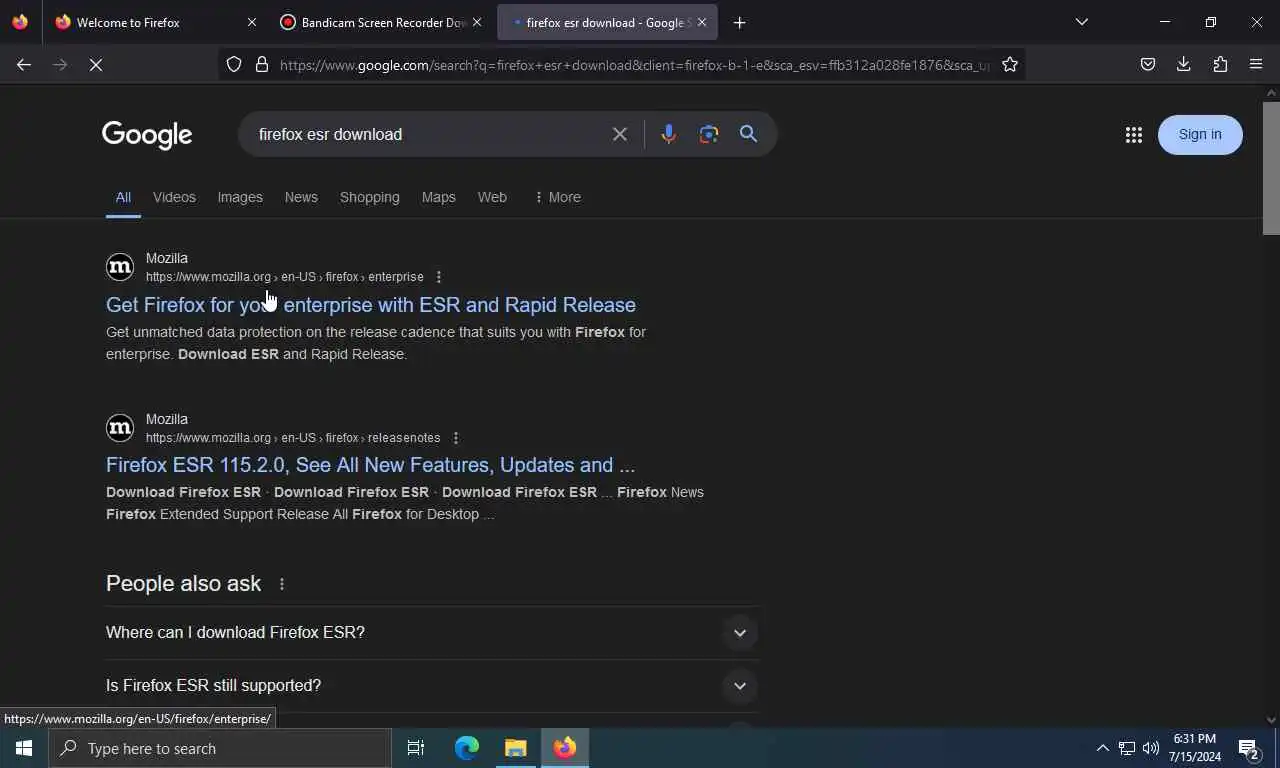Image resolution: width=1280 pixels, height=768 pixels.
Task: Click the page vertical scrollbar thumb
Action: 1271,168
